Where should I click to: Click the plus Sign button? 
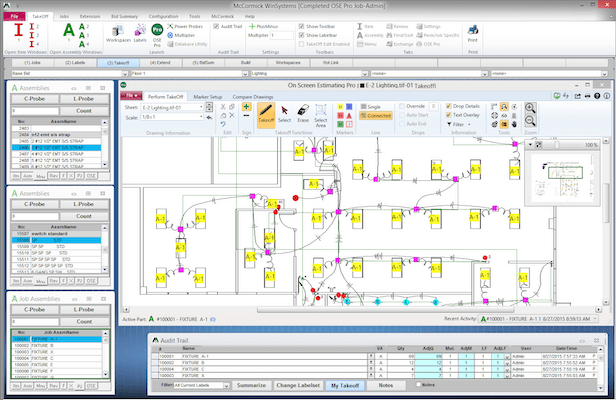(x=246, y=106)
